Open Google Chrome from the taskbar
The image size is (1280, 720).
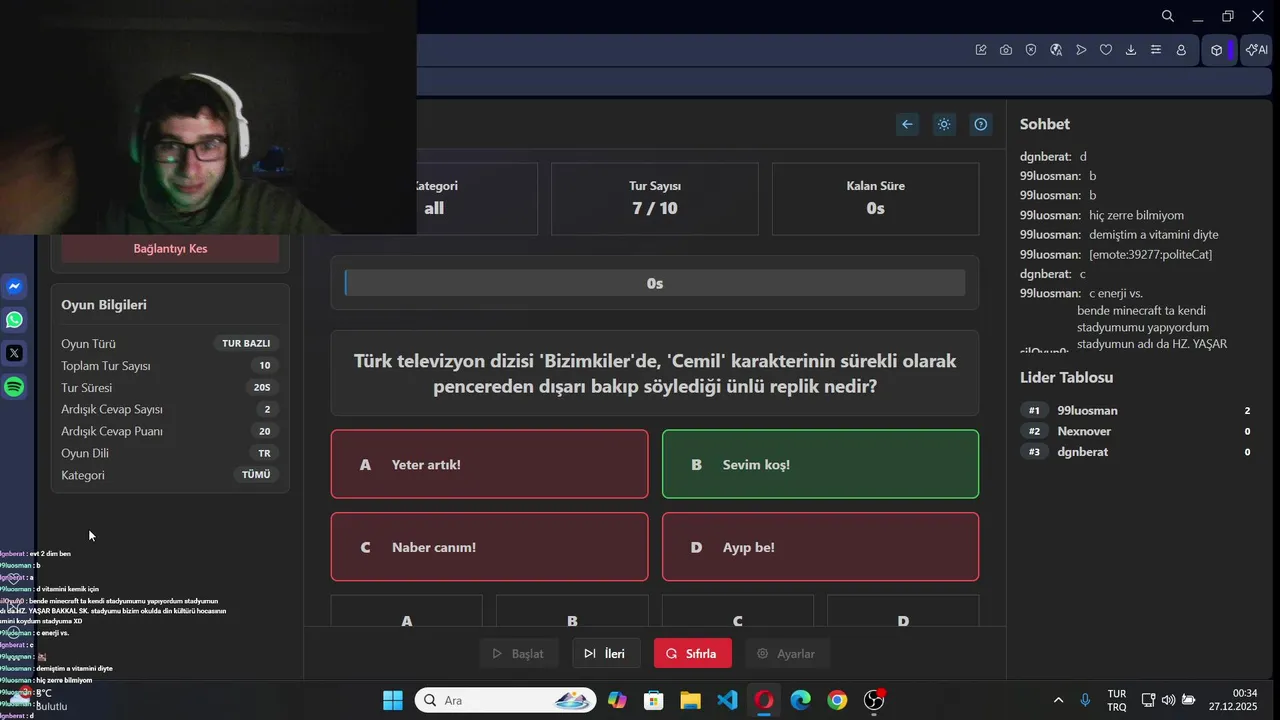pos(837,700)
